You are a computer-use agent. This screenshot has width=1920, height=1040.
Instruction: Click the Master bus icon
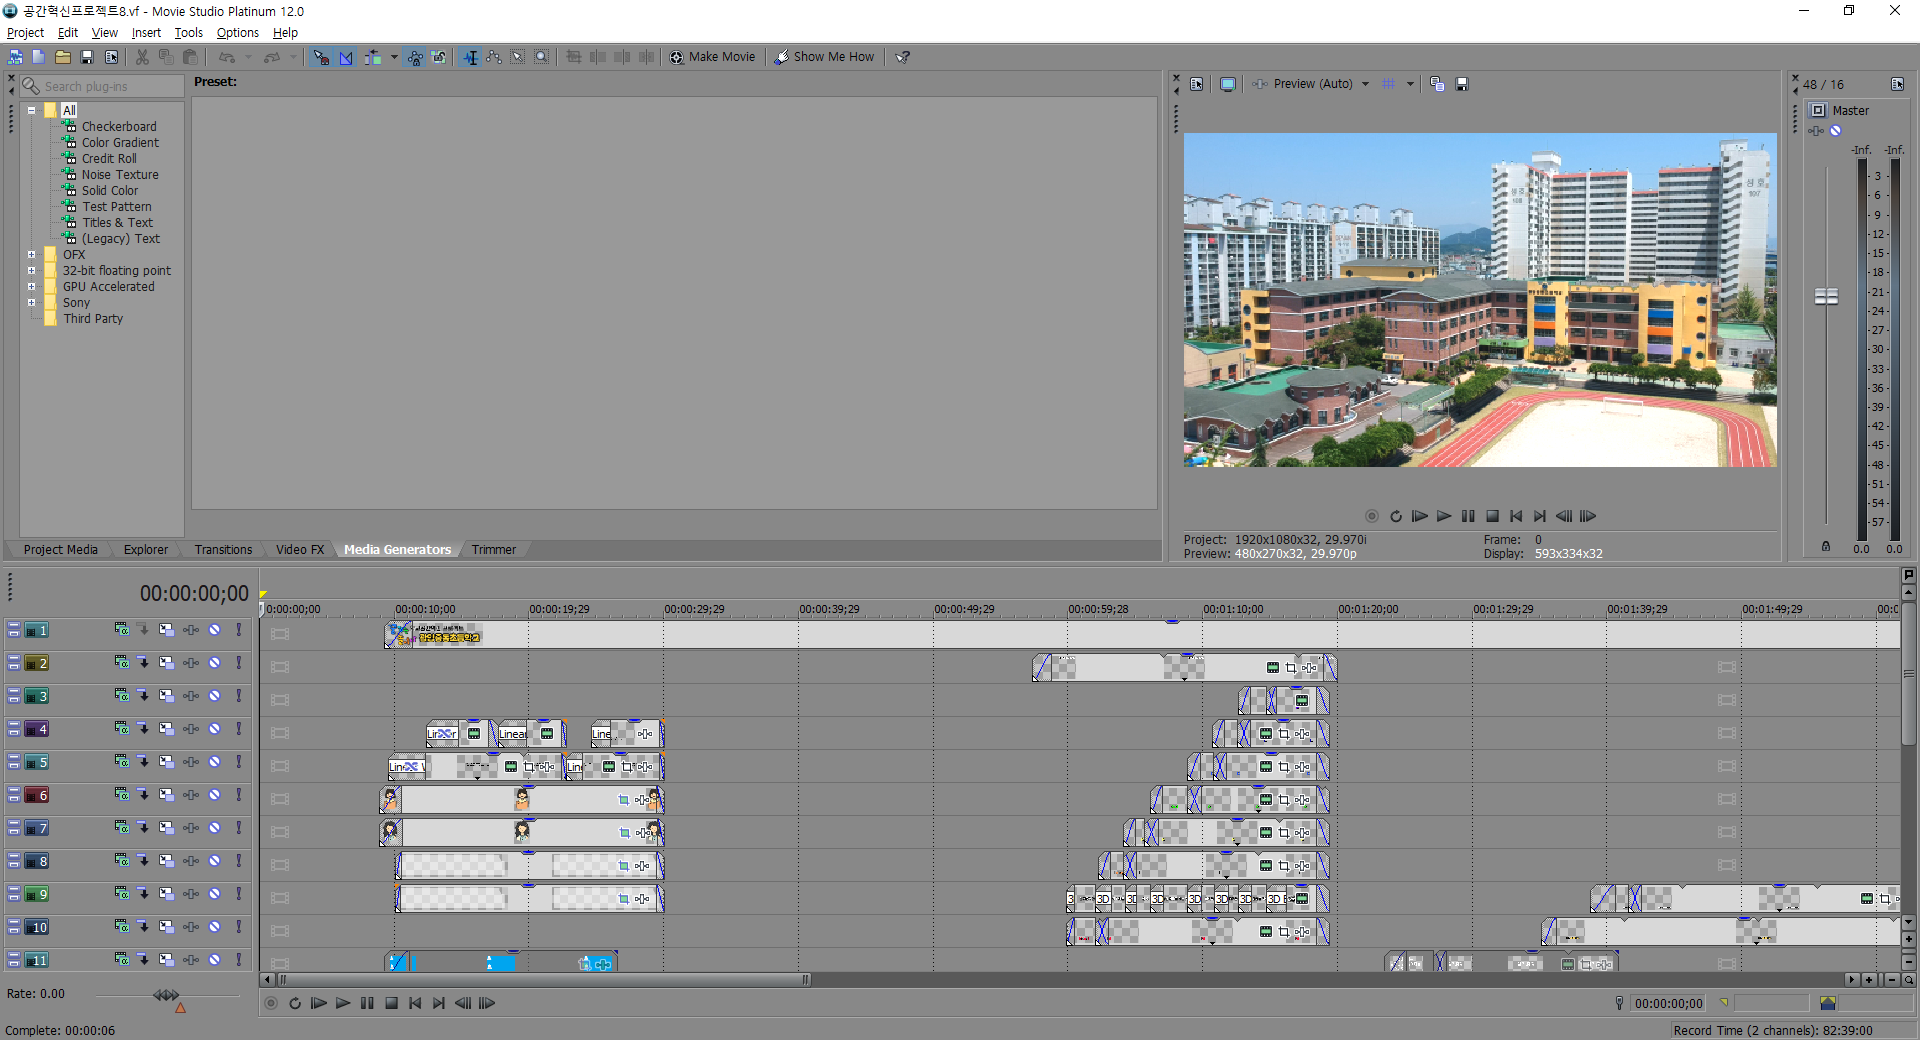[1818, 111]
